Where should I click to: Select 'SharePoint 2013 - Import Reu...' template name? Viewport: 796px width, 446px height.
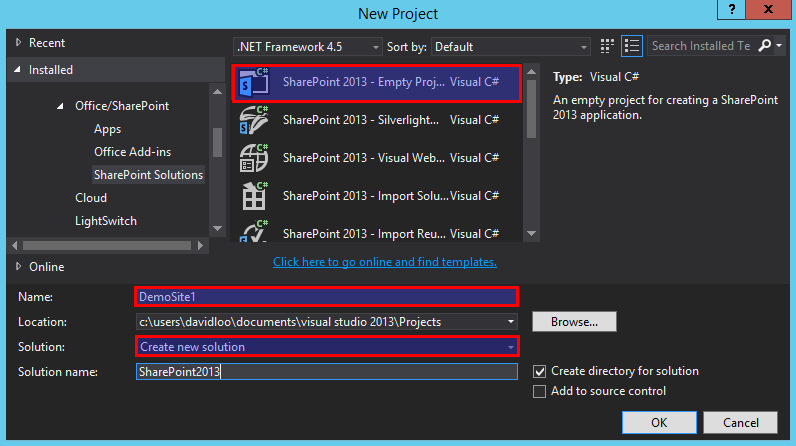pyautogui.click(x=364, y=234)
